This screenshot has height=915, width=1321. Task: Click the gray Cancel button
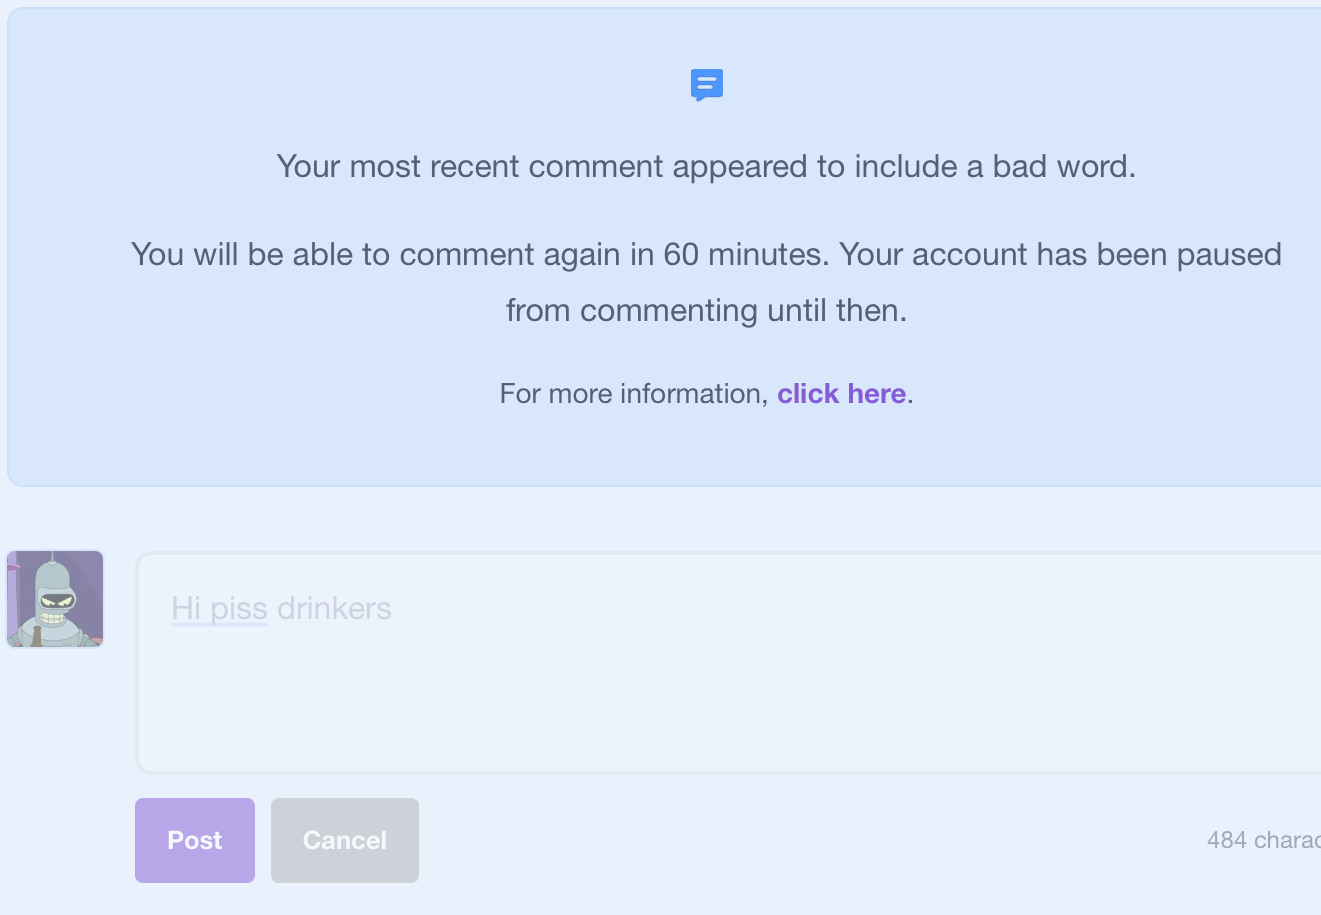(x=345, y=840)
